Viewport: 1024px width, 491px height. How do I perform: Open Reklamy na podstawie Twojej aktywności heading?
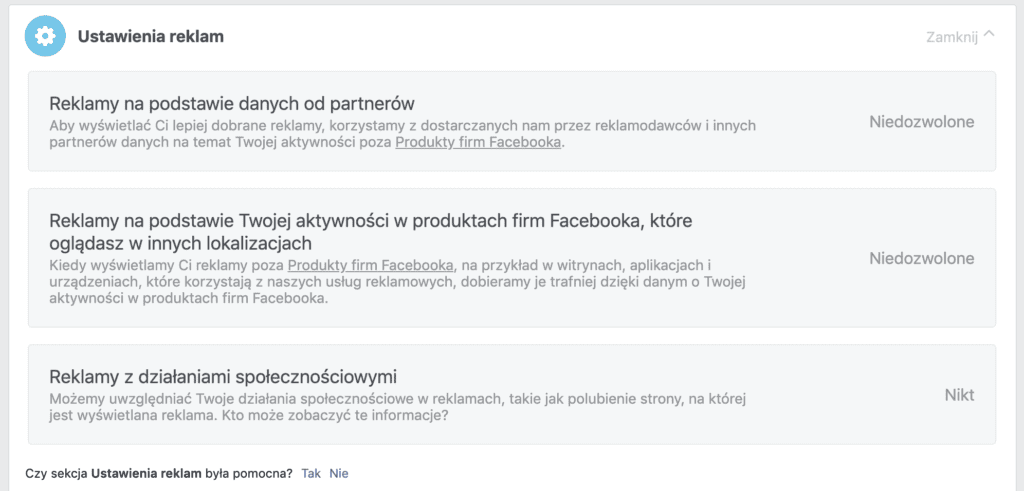[370, 232]
